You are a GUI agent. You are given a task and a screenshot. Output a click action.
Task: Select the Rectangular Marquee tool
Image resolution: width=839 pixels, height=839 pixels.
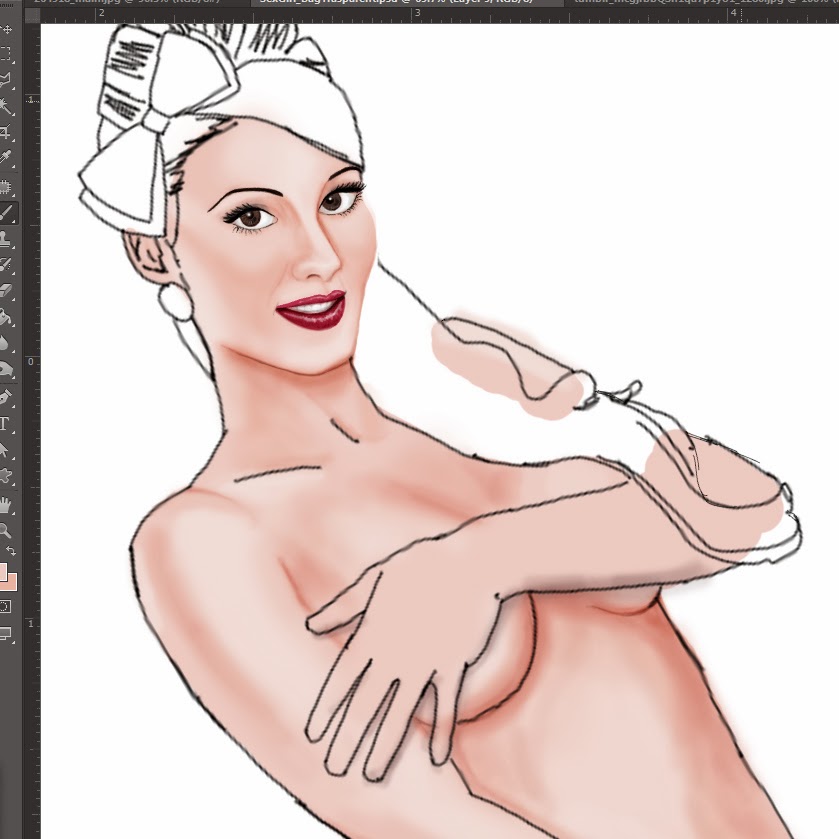[x=7, y=55]
